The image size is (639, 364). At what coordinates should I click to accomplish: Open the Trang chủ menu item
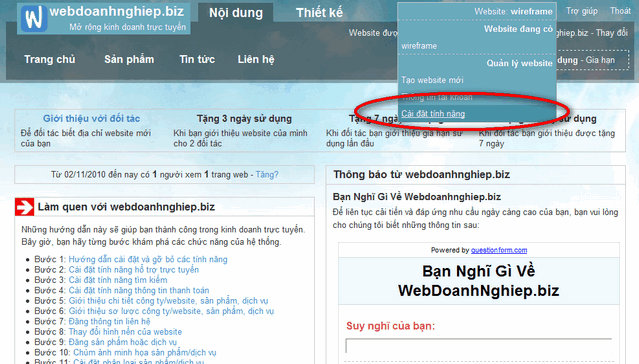[50, 60]
